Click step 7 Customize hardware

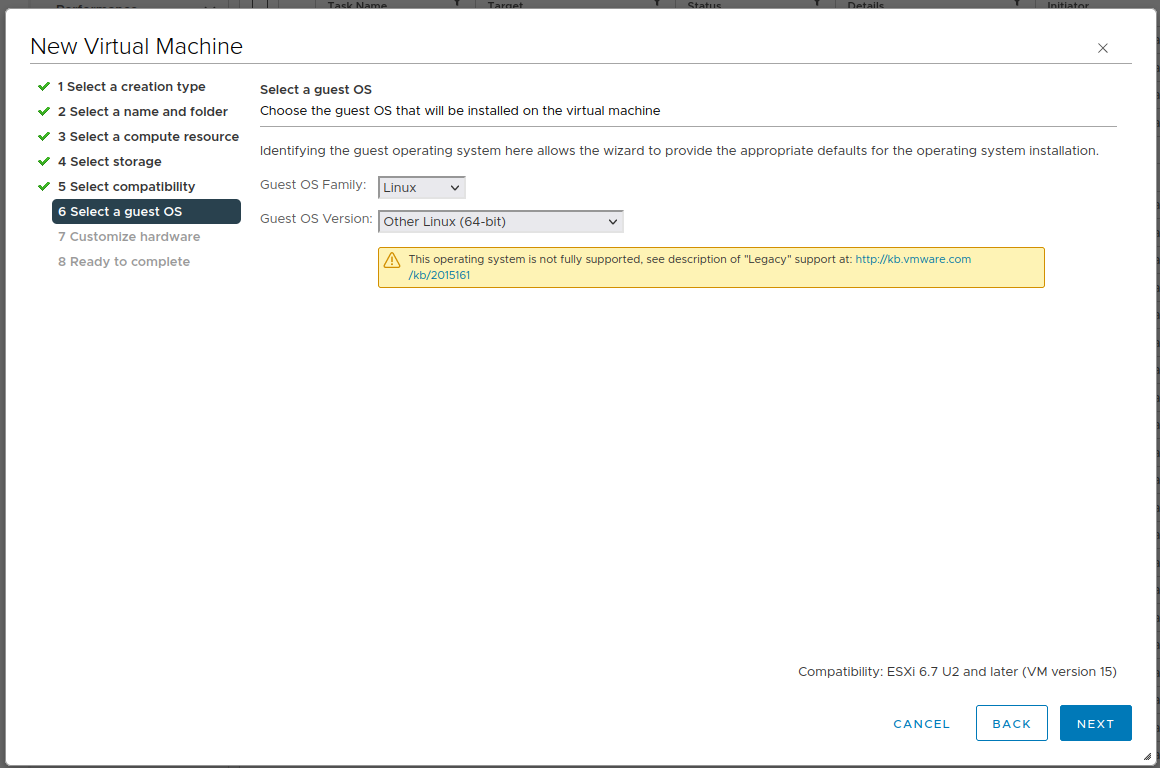(129, 237)
